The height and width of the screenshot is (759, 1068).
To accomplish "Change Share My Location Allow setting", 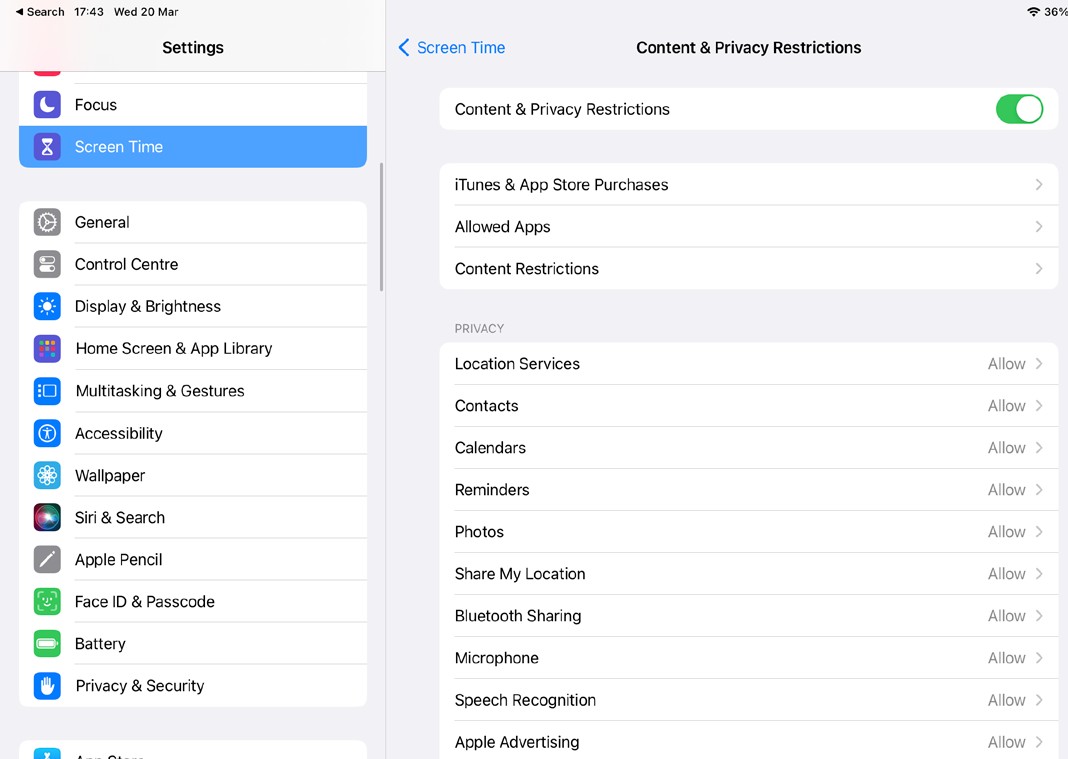I will pos(1015,574).
